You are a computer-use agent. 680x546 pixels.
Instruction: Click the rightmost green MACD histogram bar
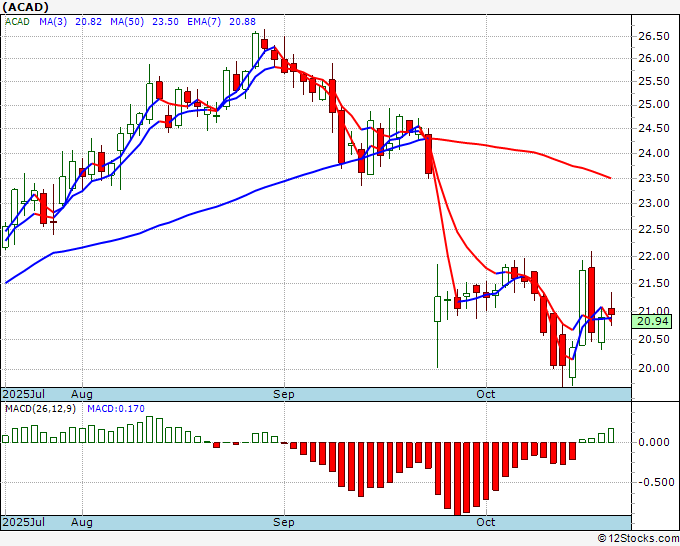coord(611,435)
